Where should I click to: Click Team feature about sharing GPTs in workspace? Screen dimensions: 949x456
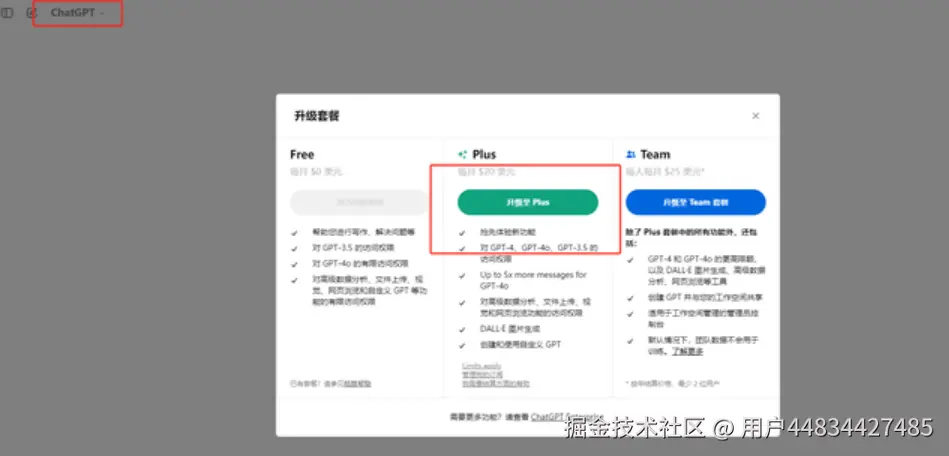pyautogui.click(x=705, y=298)
